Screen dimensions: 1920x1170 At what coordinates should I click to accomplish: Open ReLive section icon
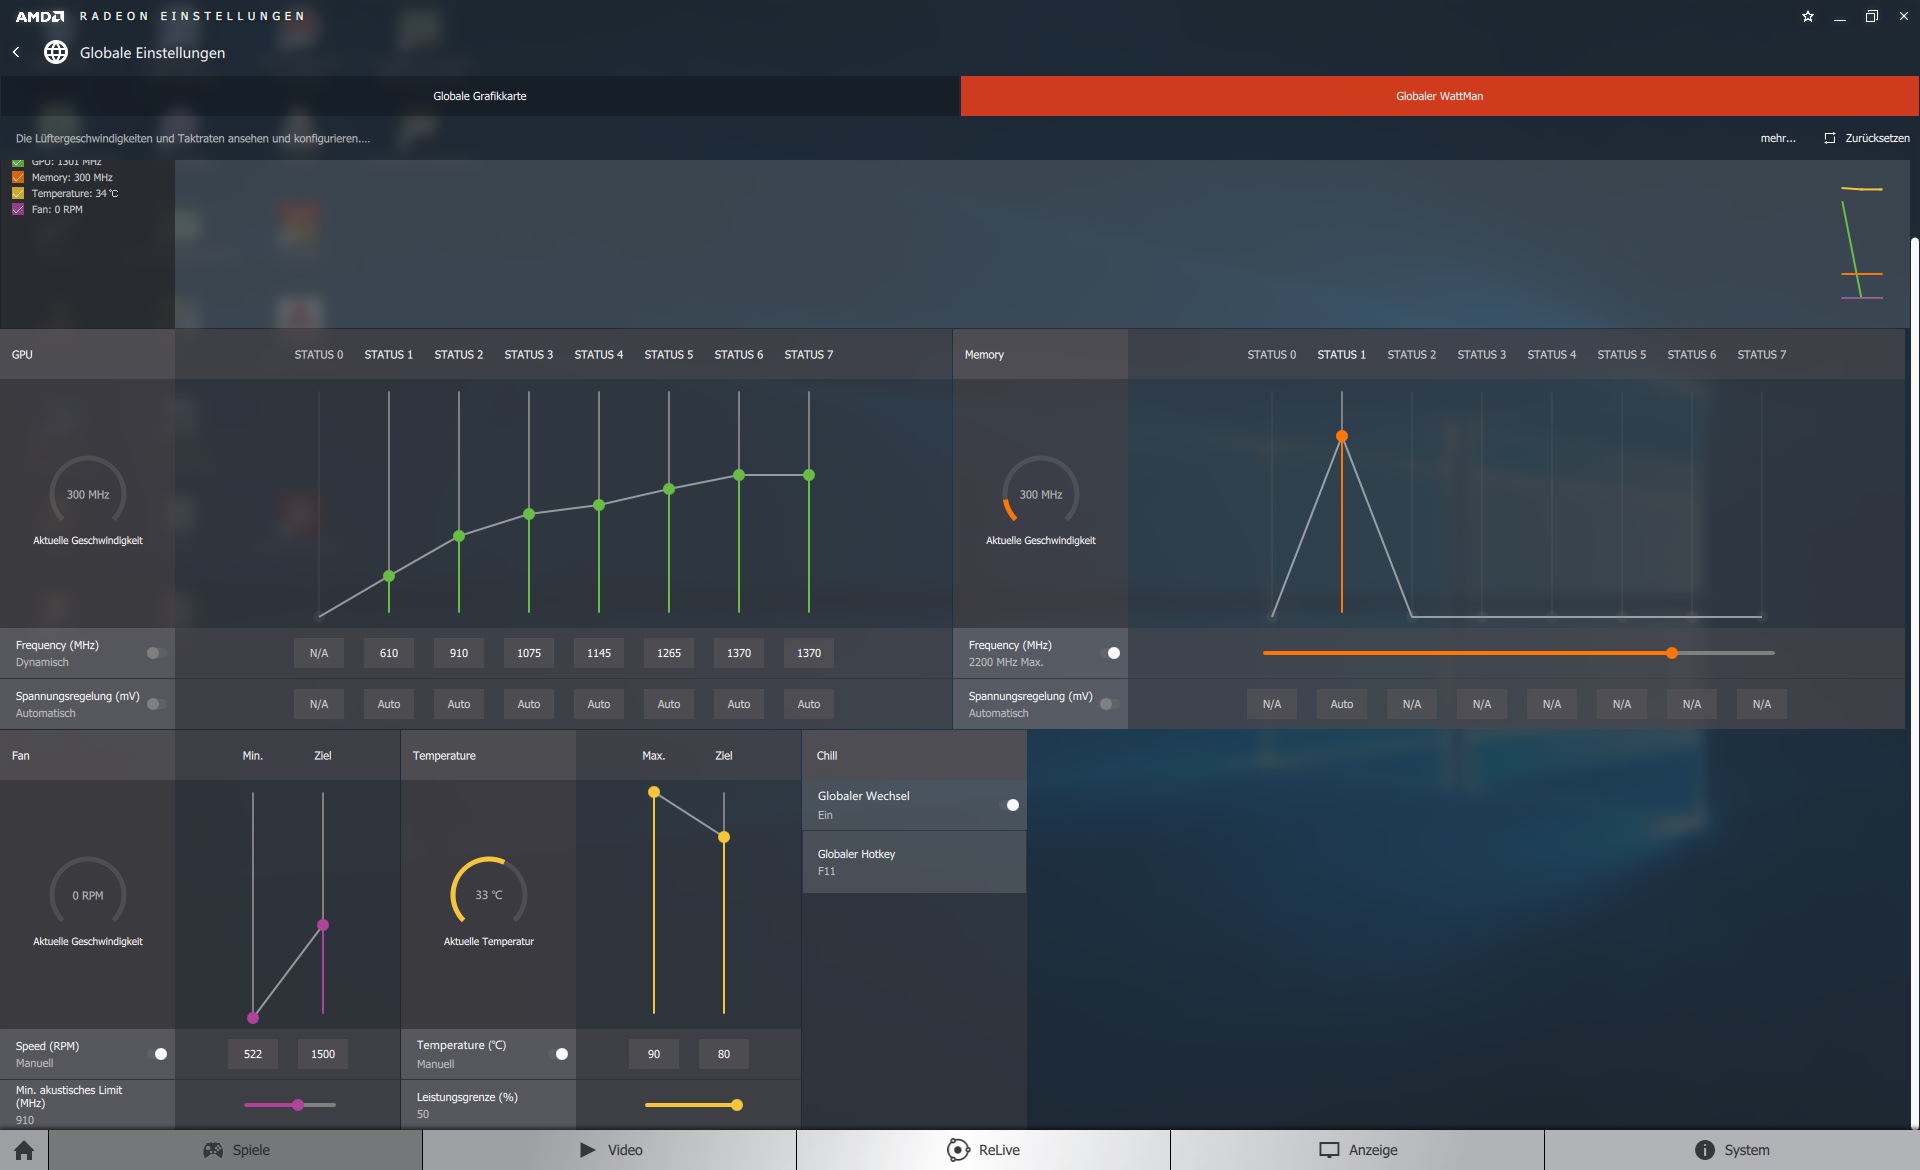click(x=958, y=1150)
